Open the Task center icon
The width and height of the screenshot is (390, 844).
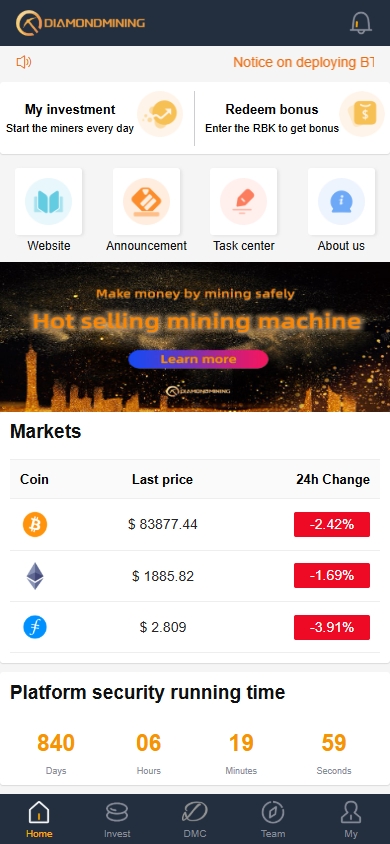pyautogui.click(x=243, y=201)
